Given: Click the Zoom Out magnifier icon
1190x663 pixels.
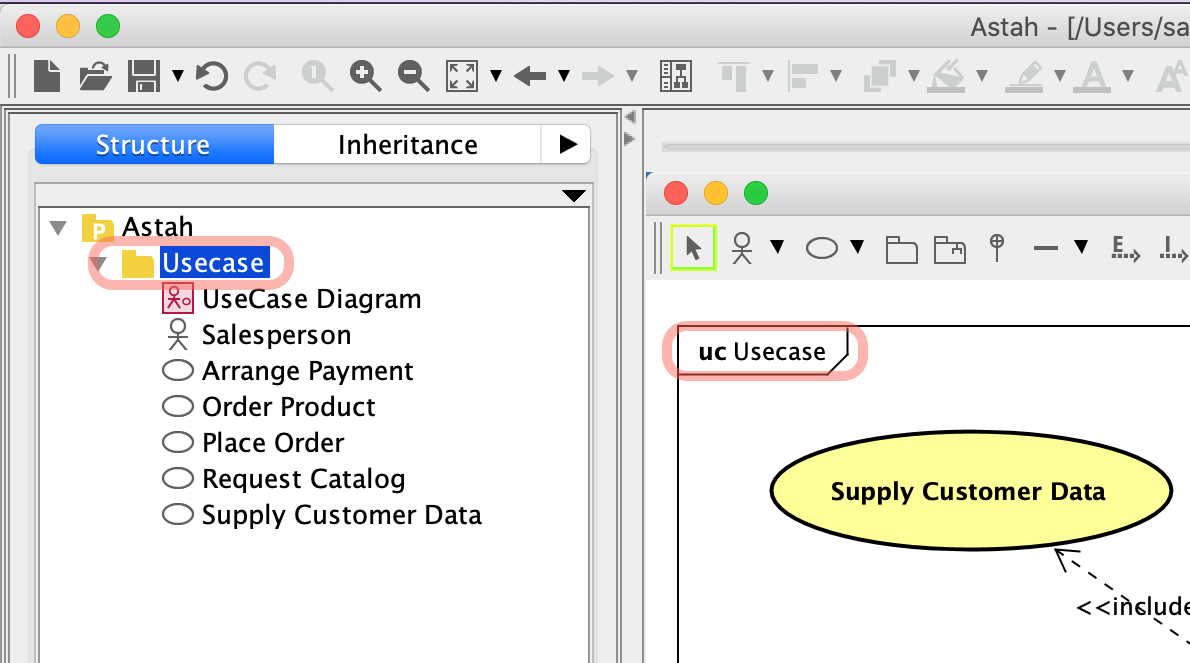Looking at the screenshot, I should point(413,75).
